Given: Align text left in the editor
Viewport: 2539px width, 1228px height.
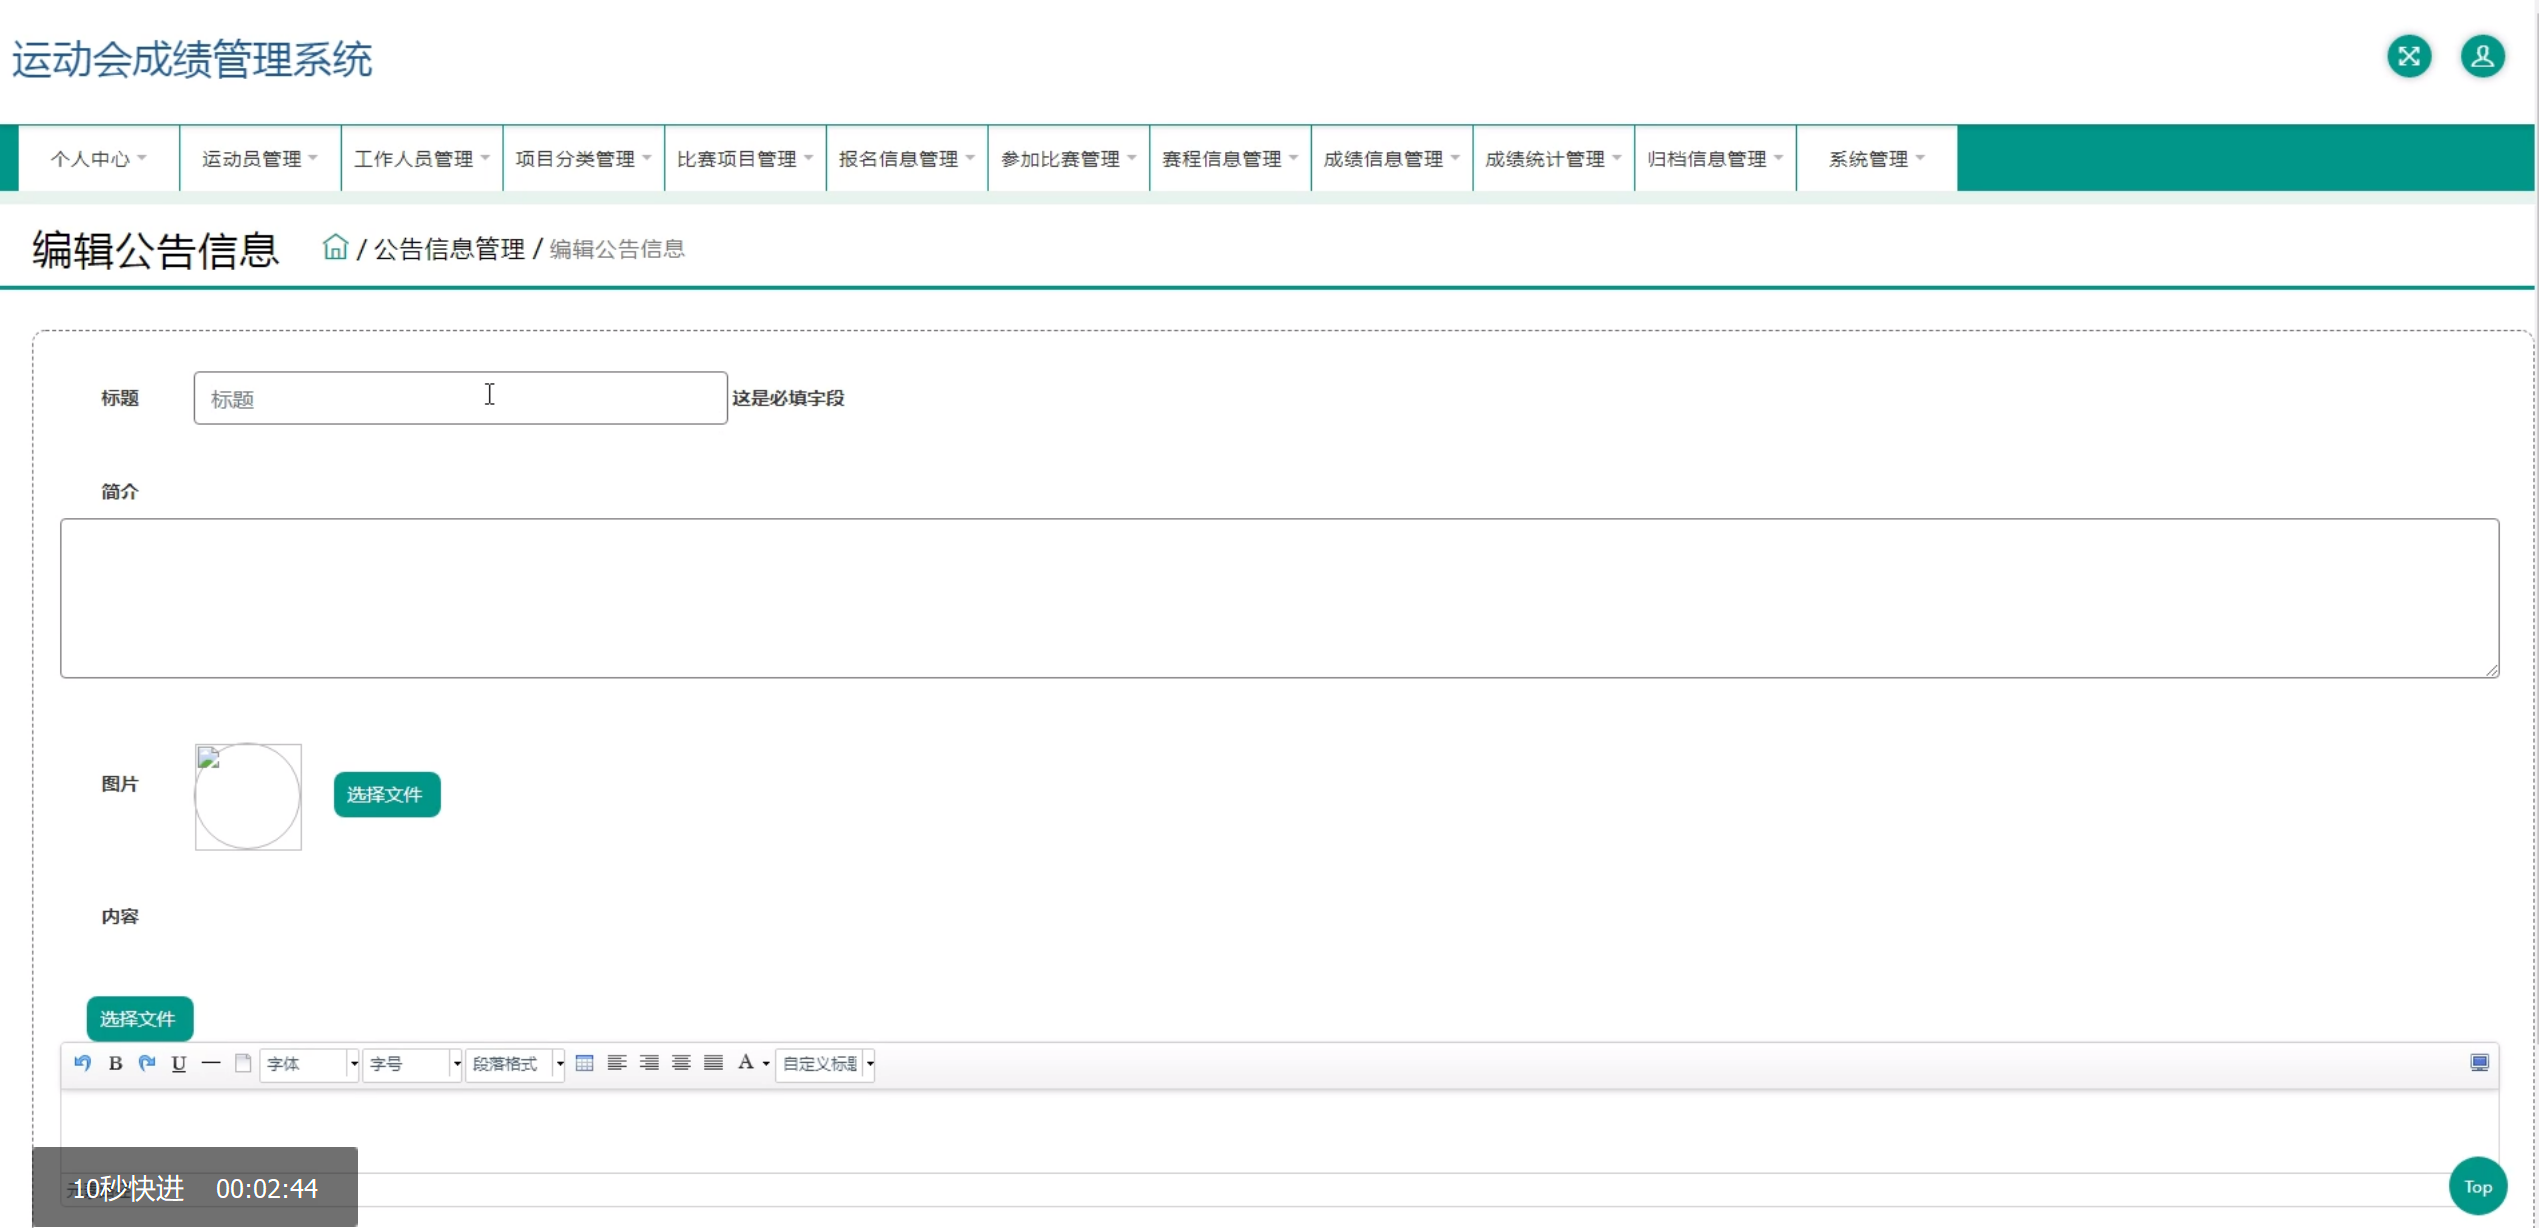Looking at the screenshot, I should (x=617, y=1063).
